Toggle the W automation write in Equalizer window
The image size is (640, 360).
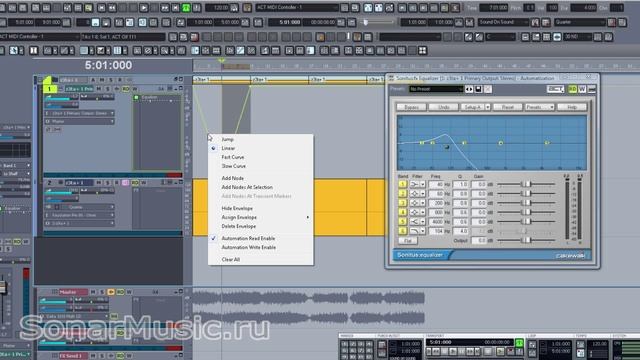pos(582,89)
